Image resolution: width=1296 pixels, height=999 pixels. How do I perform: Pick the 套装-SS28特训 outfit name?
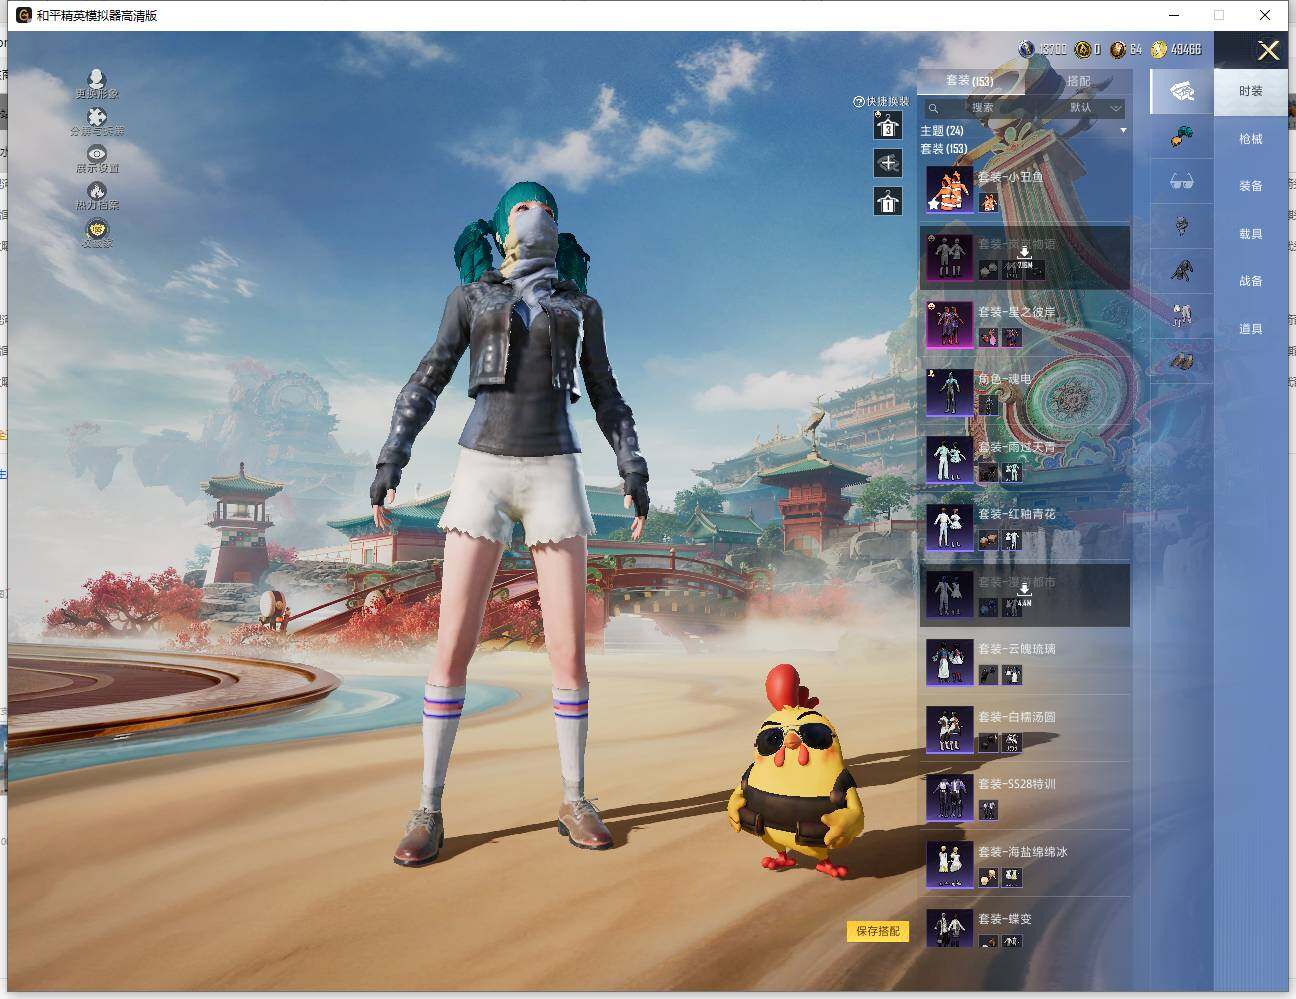(x=1016, y=784)
